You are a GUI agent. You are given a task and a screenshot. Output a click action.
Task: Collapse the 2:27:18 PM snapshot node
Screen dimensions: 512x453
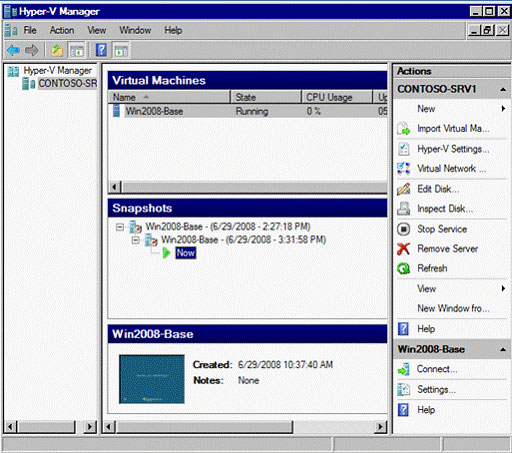[x=120, y=227]
